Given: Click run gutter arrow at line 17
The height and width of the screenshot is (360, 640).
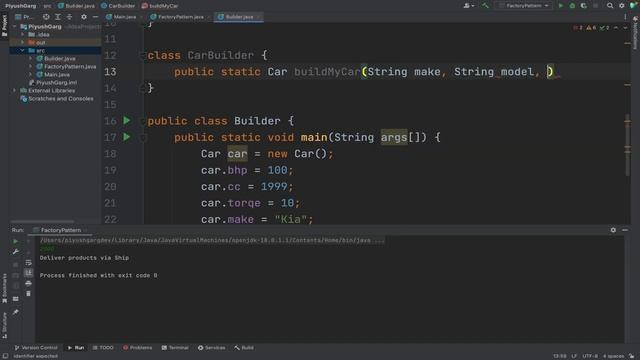Looking at the screenshot, I should 127,137.
